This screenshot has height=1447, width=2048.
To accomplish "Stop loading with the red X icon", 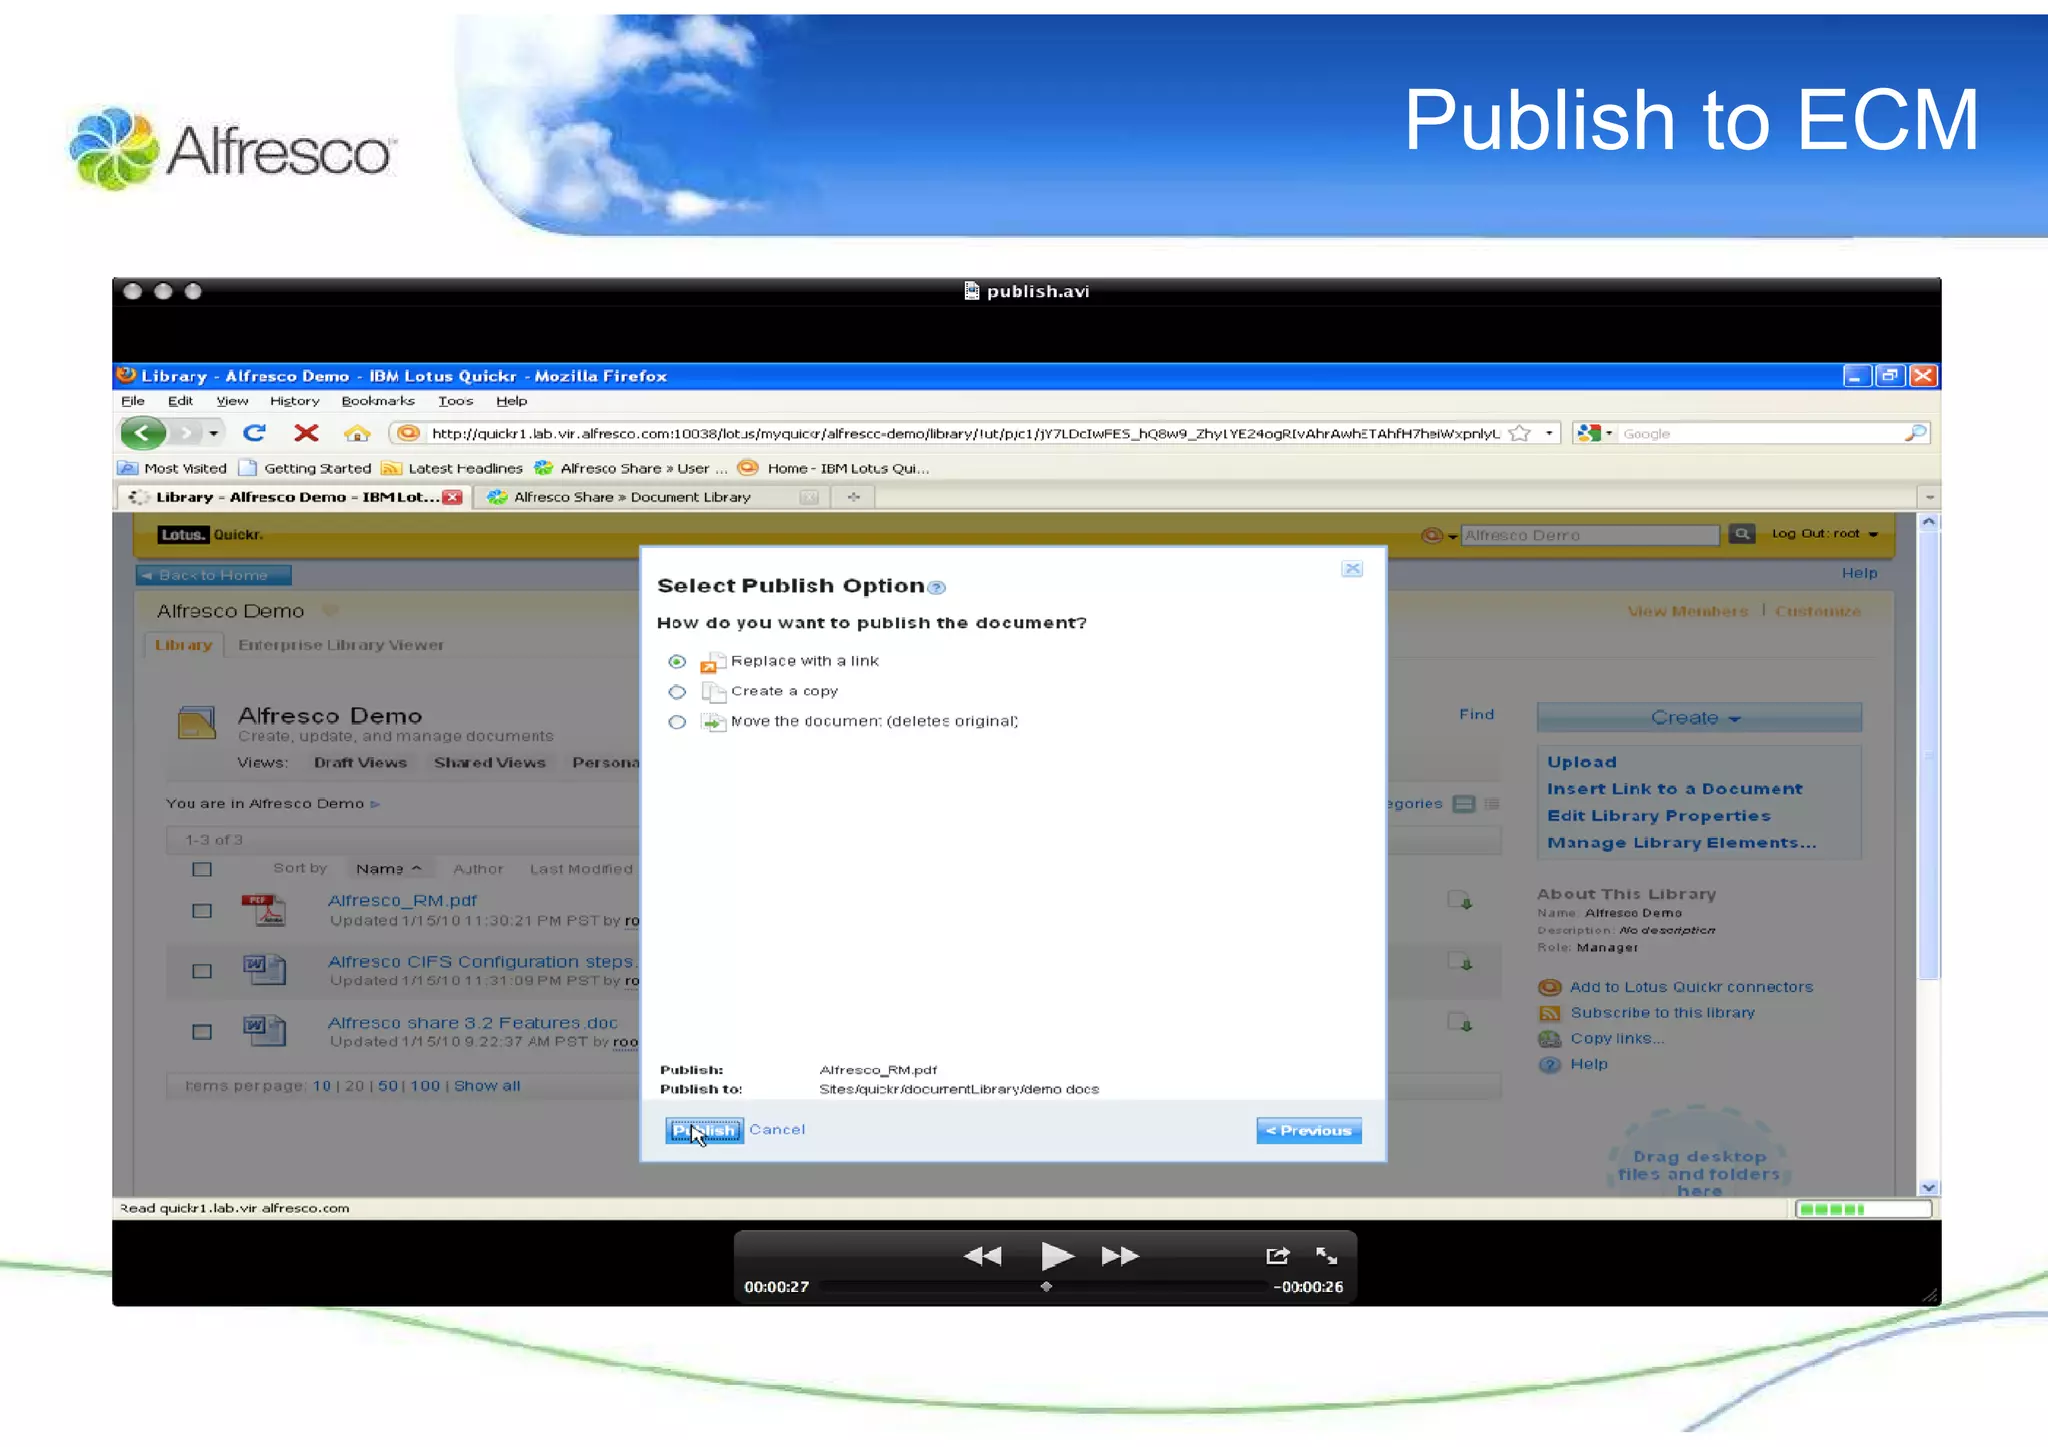I will pos(306,433).
